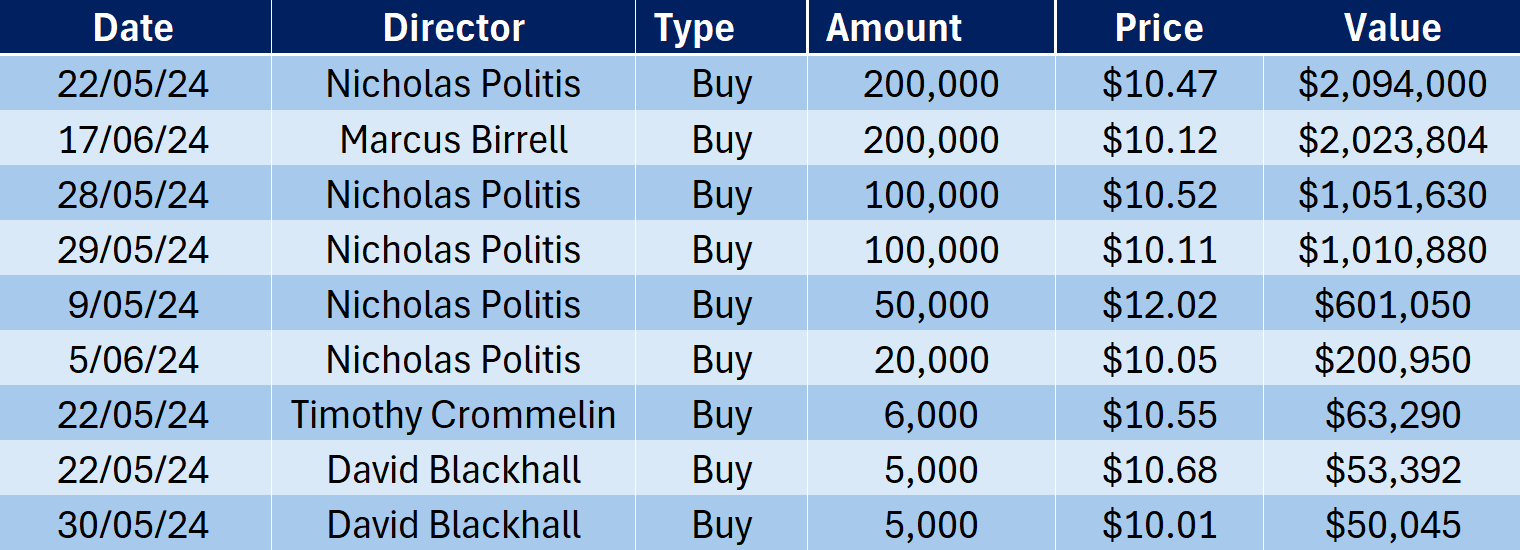The height and width of the screenshot is (550, 1520).
Task: Select the $200,950 value cell
Action: point(1392,360)
